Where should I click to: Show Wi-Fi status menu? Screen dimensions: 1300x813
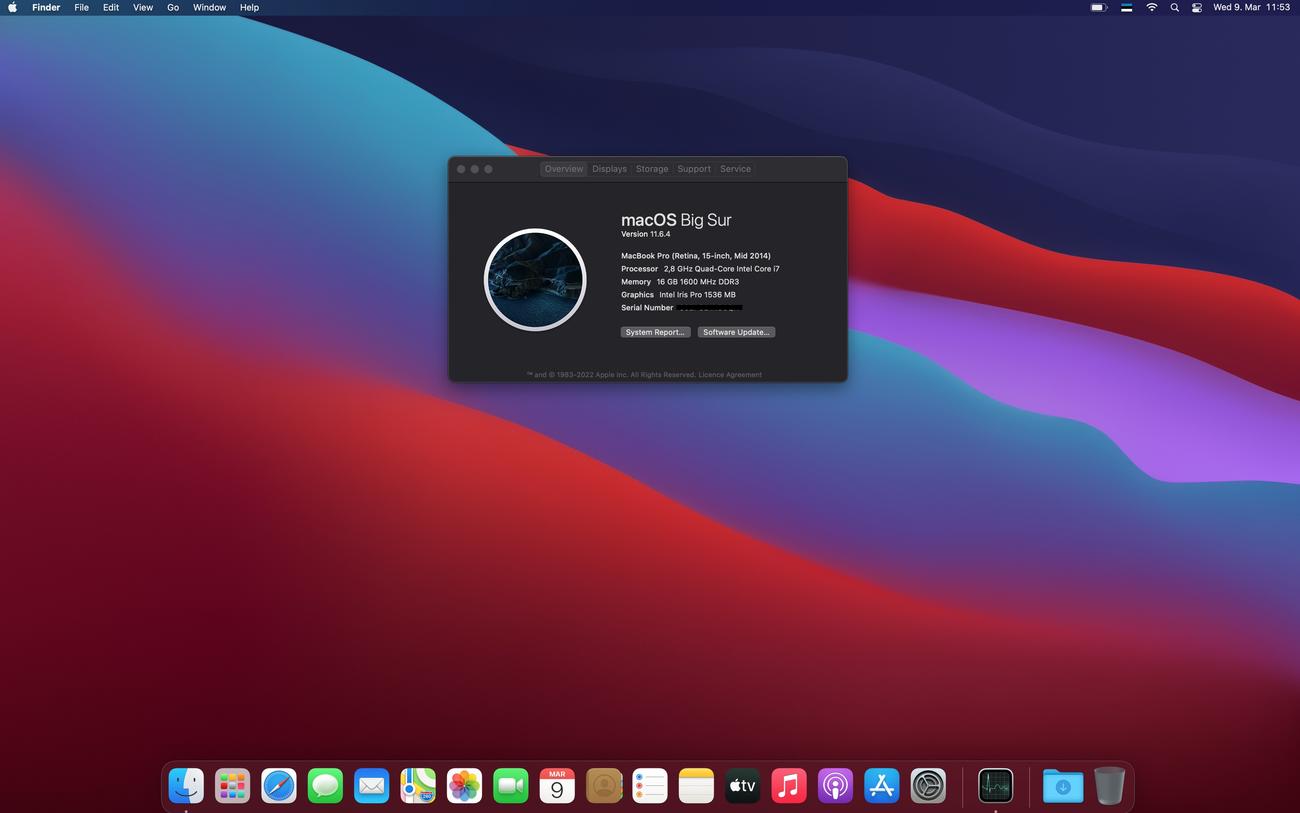1151,7
